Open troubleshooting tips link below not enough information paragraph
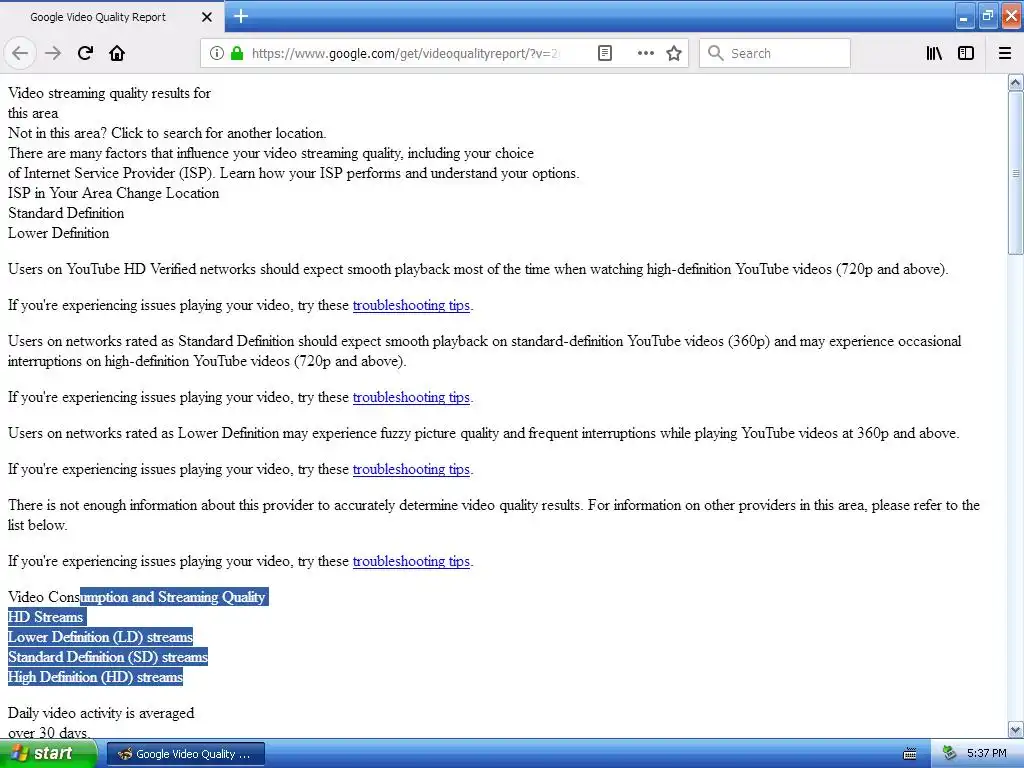 [411, 561]
